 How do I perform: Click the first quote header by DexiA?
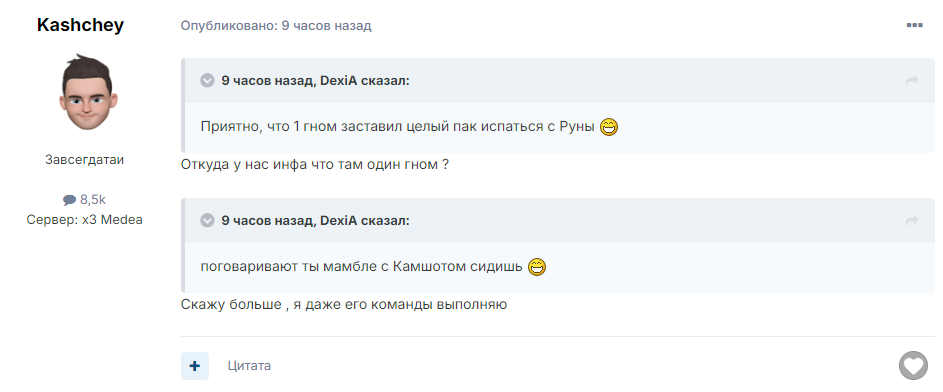pyautogui.click(x=315, y=81)
